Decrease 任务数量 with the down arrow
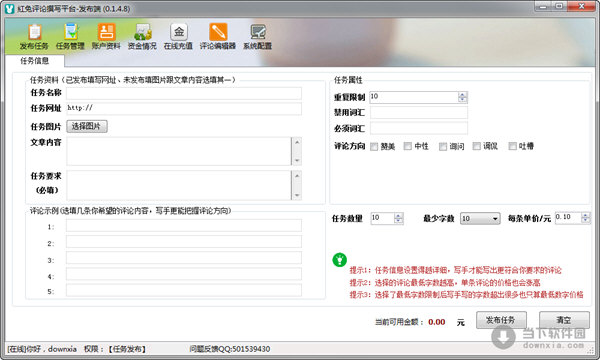600x360 pixels. tap(398, 221)
